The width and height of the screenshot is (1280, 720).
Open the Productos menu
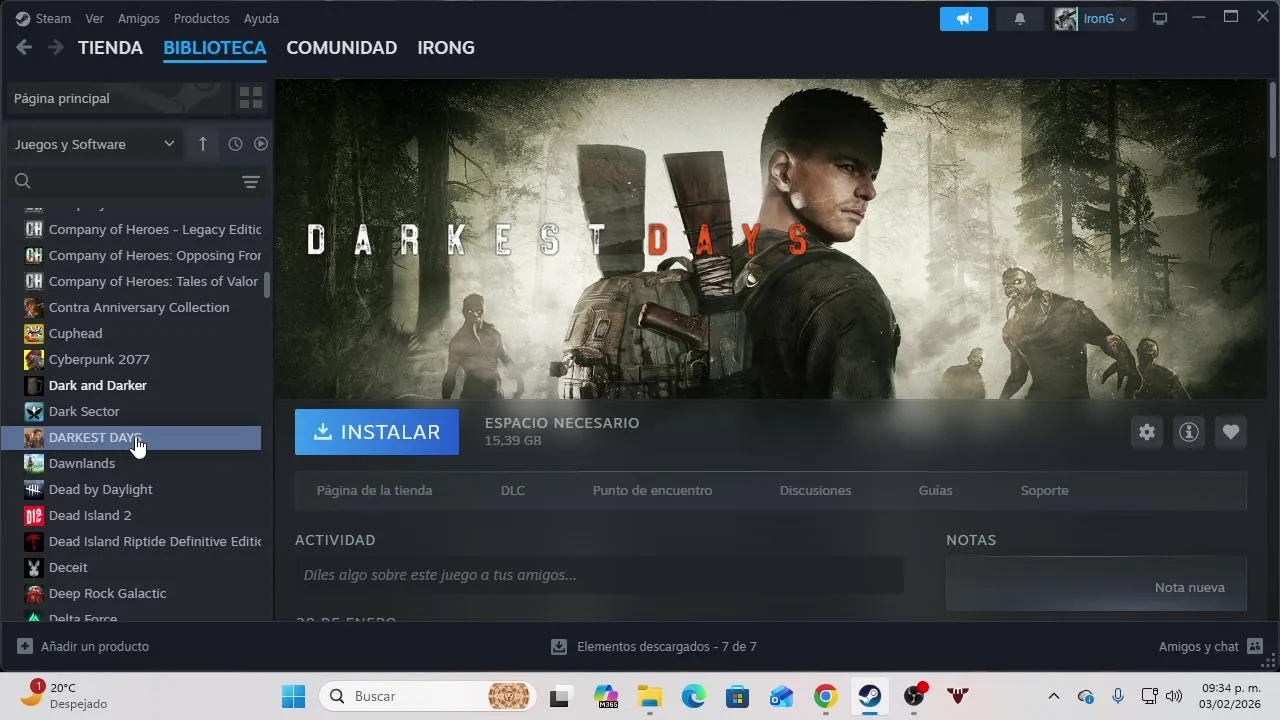pos(201,18)
